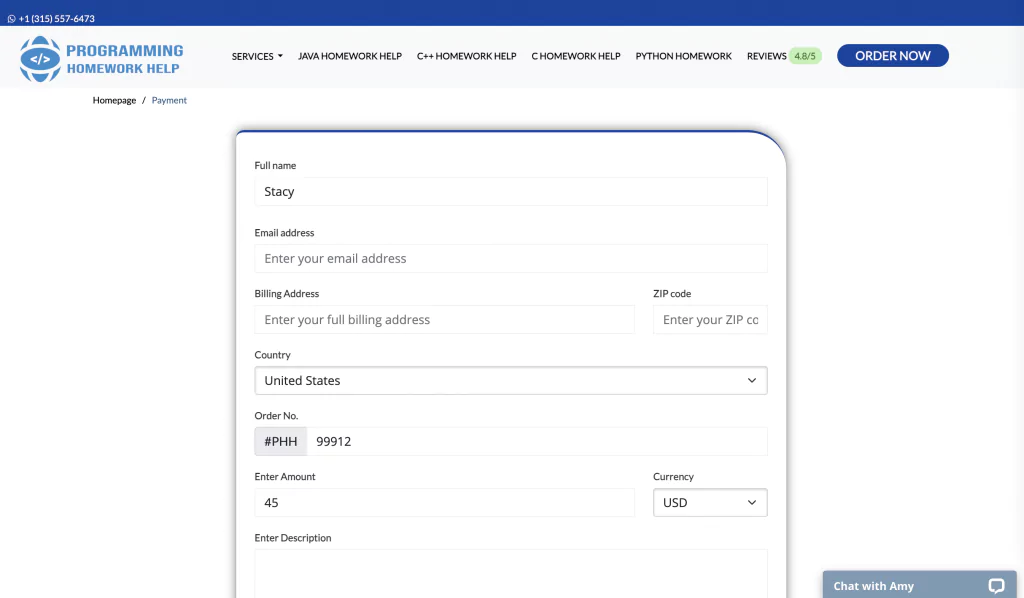Open the Chat with Amy widget
Viewport: 1024px width, 598px height.
point(920,585)
